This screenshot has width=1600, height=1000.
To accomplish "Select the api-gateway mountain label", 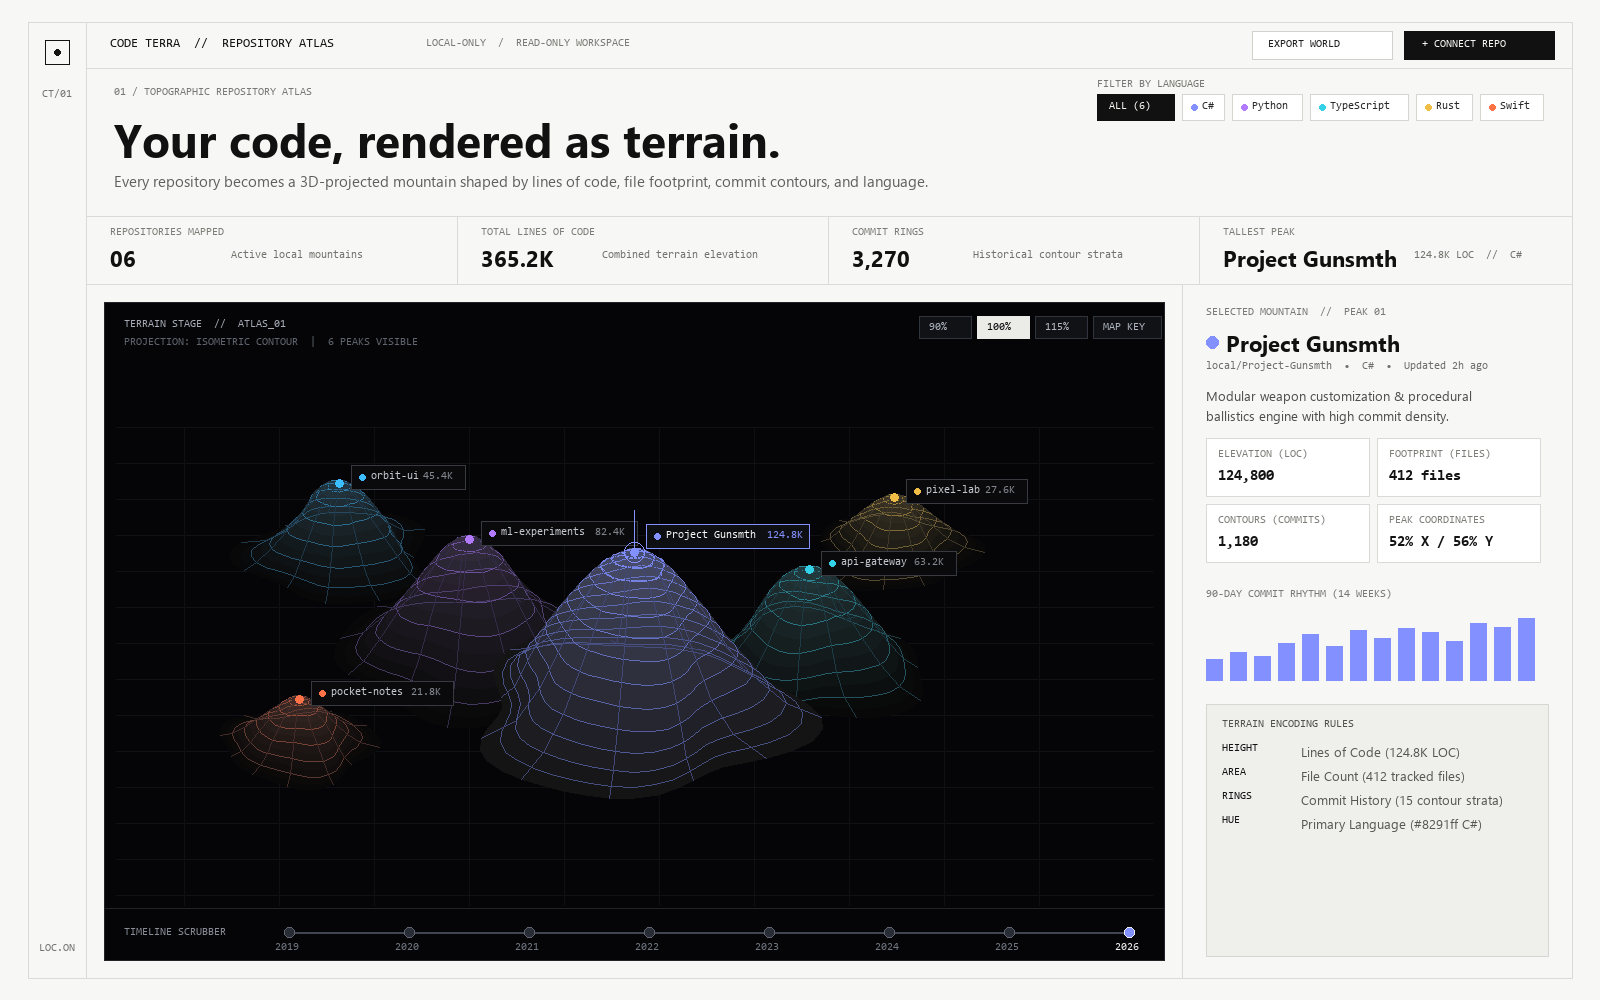I will [889, 563].
